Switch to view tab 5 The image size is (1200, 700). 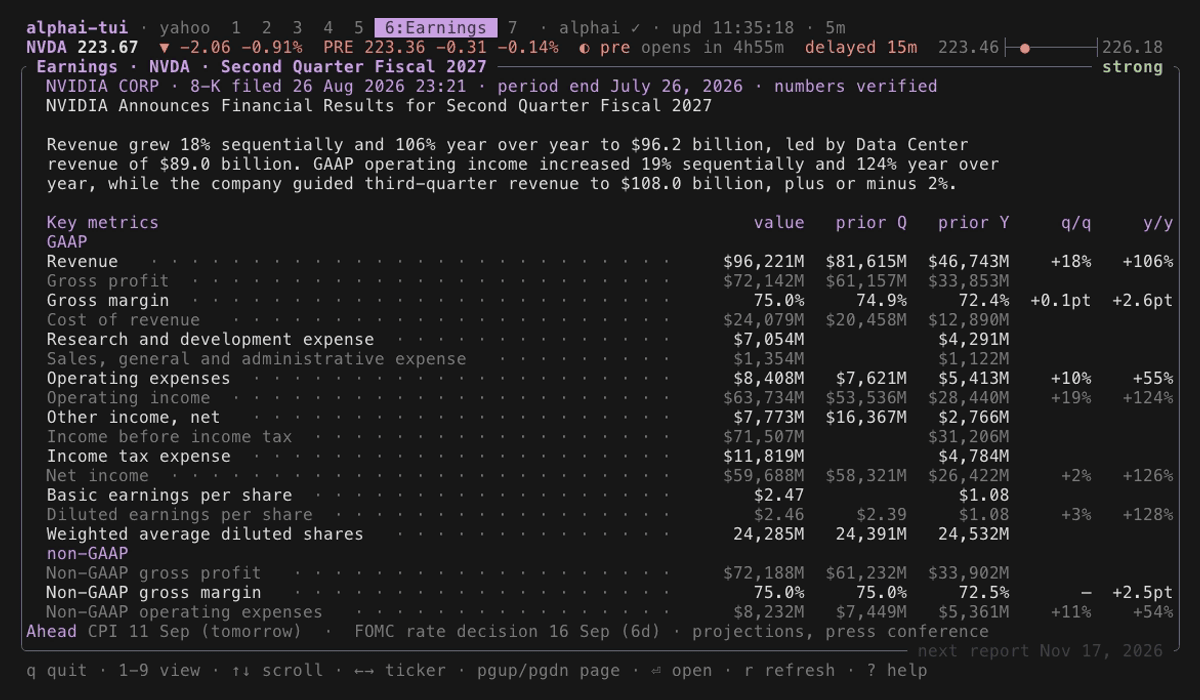[x=359, y=28]
